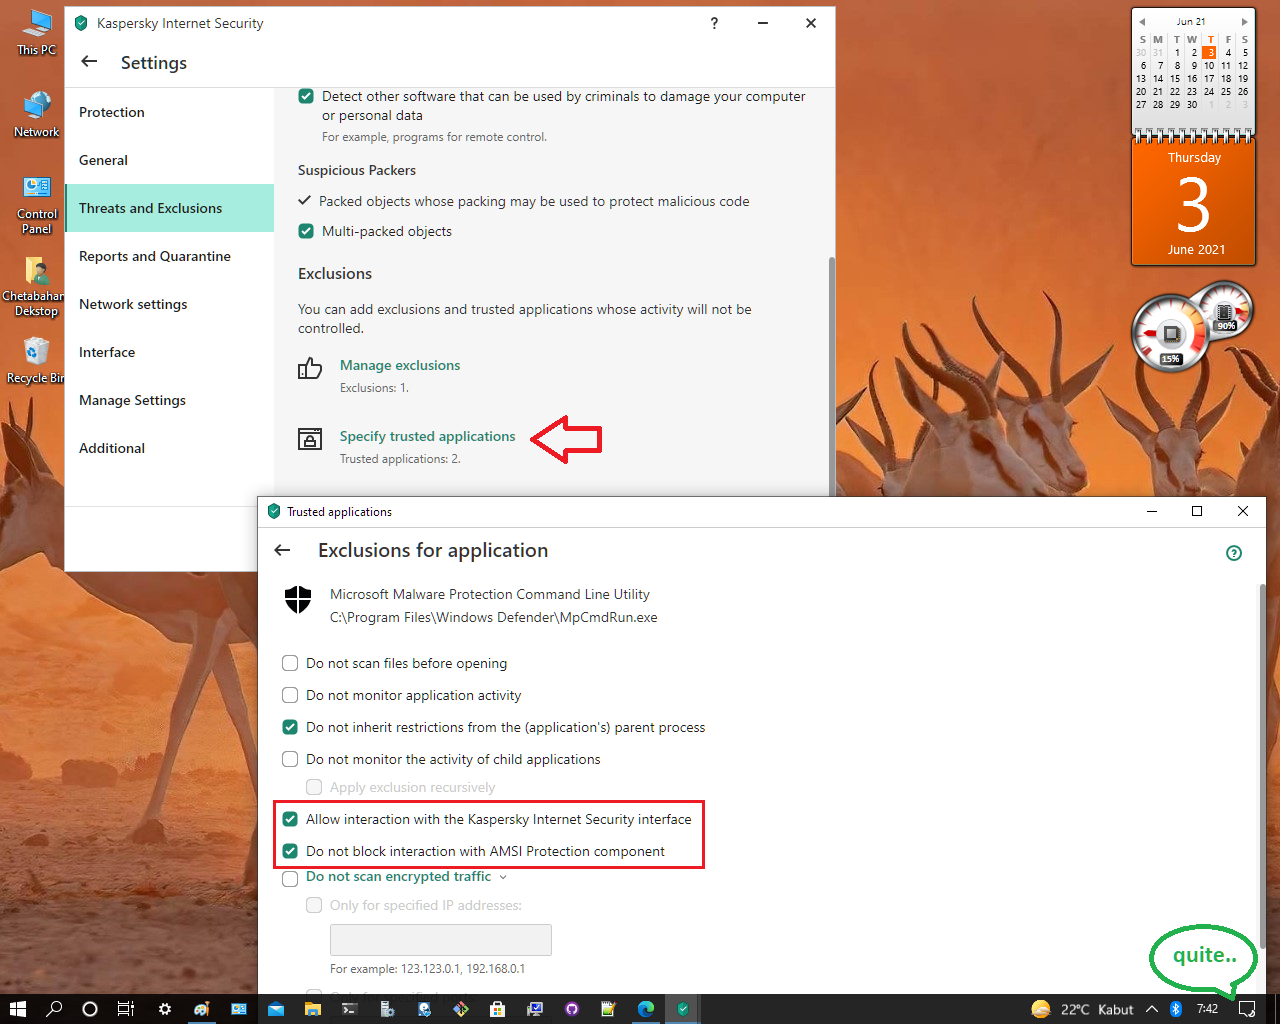Uncheck Detect other software used by criminals
The height and width of the screenshot is (1024, 1280).
pyautogui.click(x=306, y=96)
